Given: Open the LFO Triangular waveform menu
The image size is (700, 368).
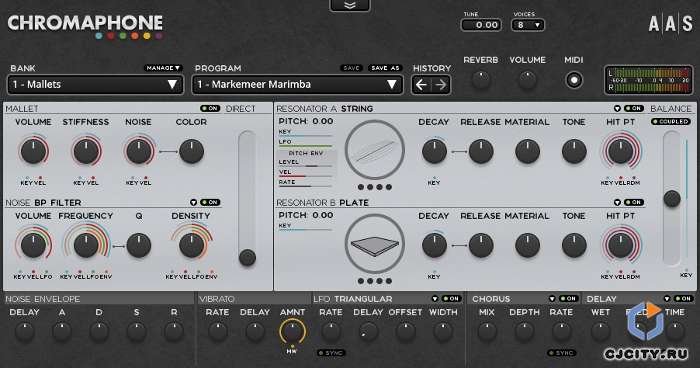Looking at the screenshot, I should [x=435, y=298].
